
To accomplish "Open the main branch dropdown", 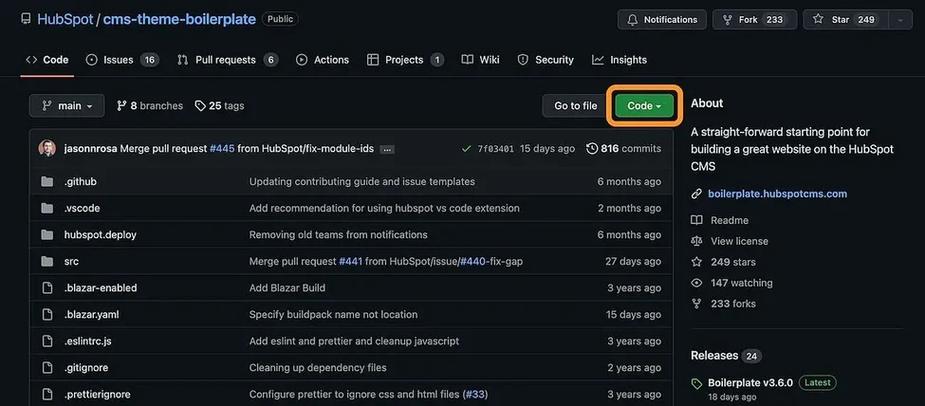I will [x=67, y=106].
